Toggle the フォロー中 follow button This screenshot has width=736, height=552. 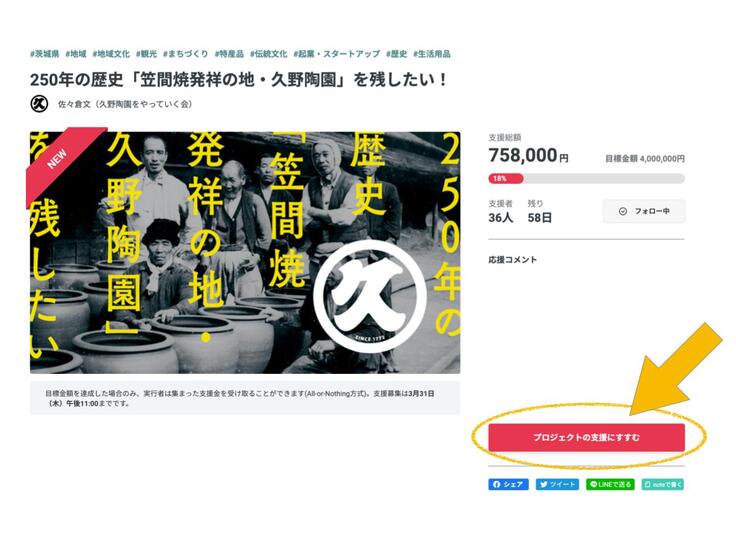click(644, 211)
